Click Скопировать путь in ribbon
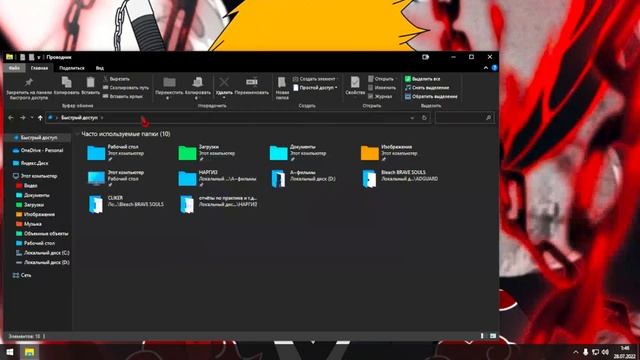Viewport: 640px width, 360px height. click(126, 88)
